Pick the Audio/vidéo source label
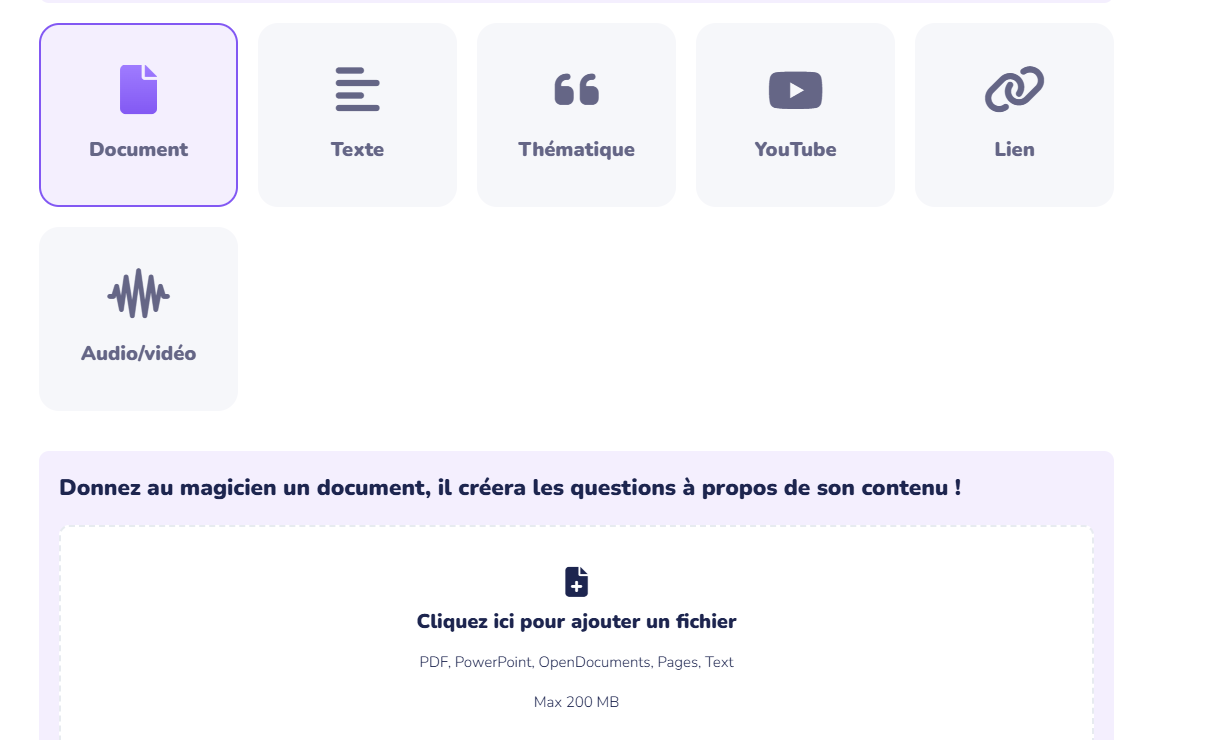Image resolution: width=1211 pixels, height=740 pixels. click(138, 353)
